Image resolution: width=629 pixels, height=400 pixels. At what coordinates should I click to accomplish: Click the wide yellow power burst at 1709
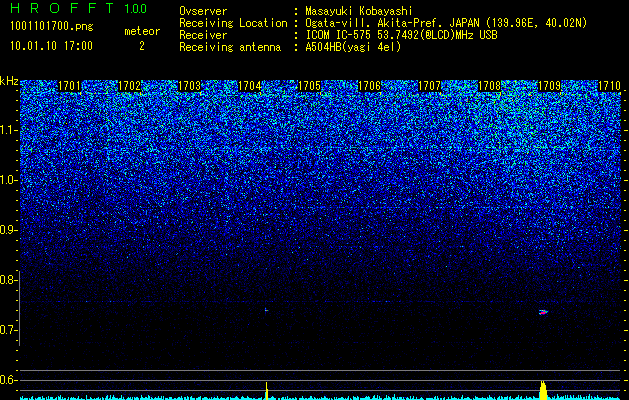(x=543, y=390)
